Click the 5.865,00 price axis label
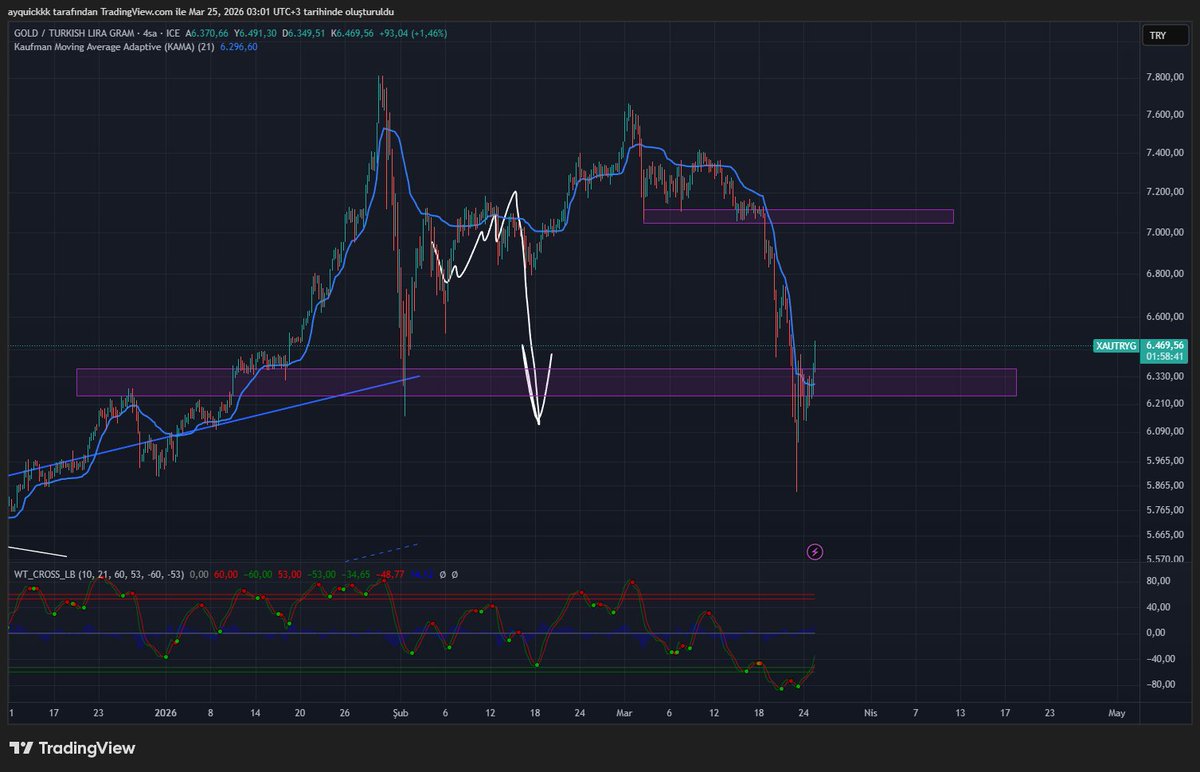This screenshot has height=772, width=1200. [1163, 486]
